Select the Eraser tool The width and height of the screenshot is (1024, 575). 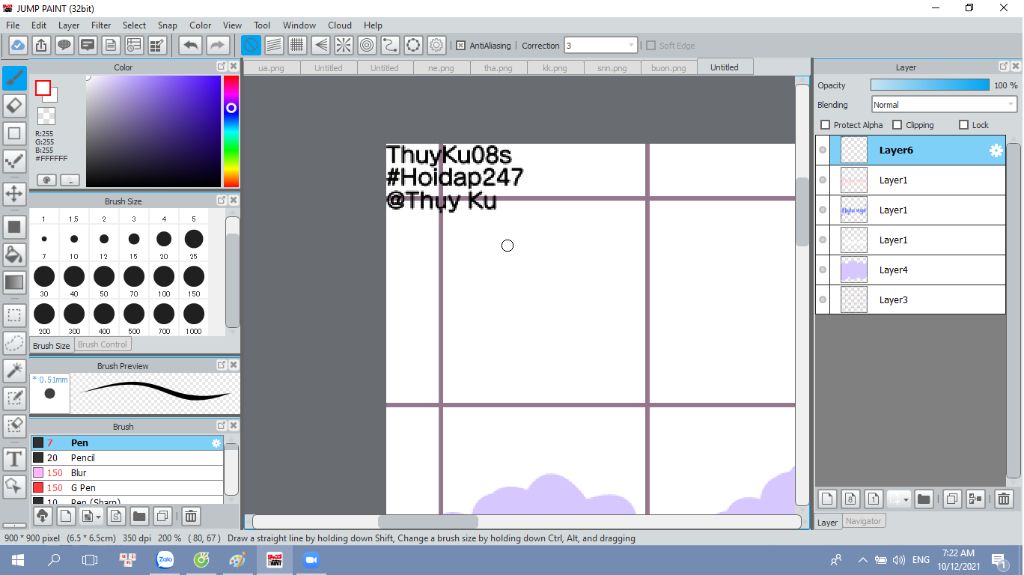[x=14, y=105]
